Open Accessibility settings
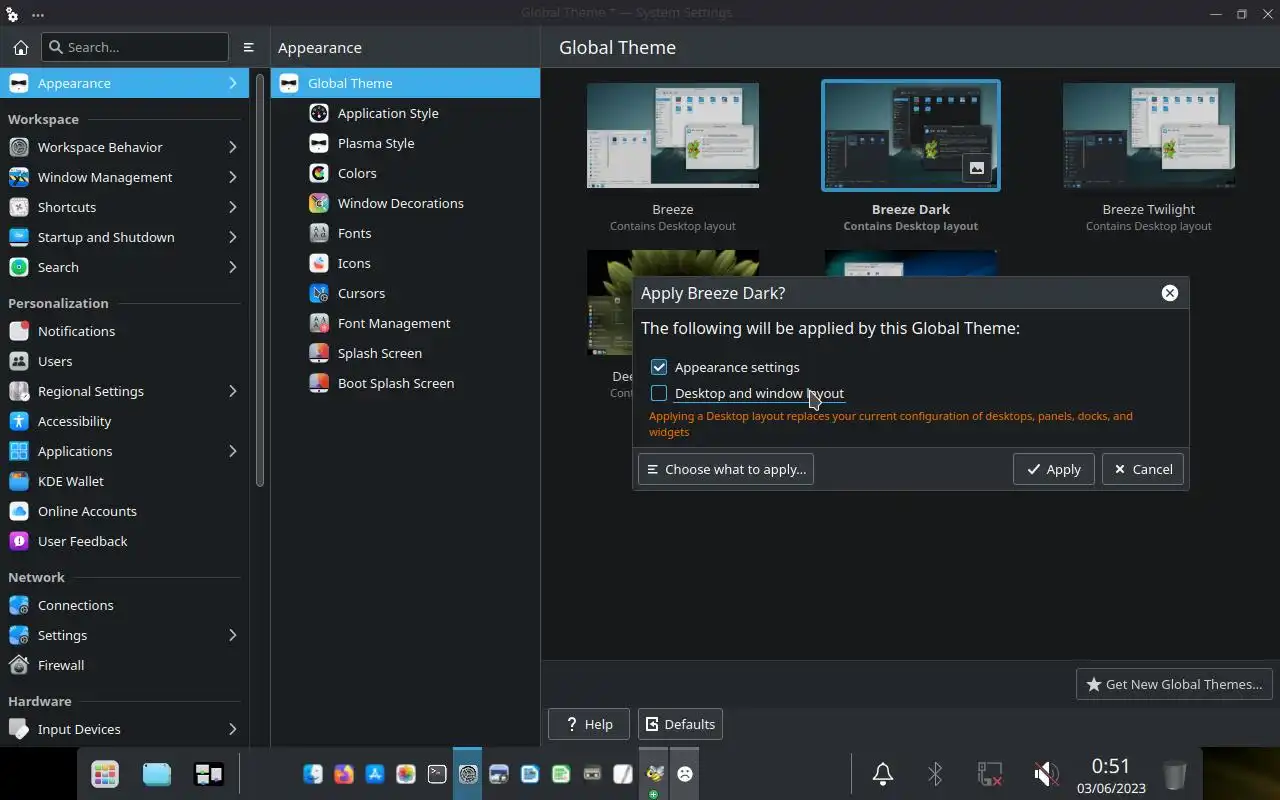 point(124,421)
